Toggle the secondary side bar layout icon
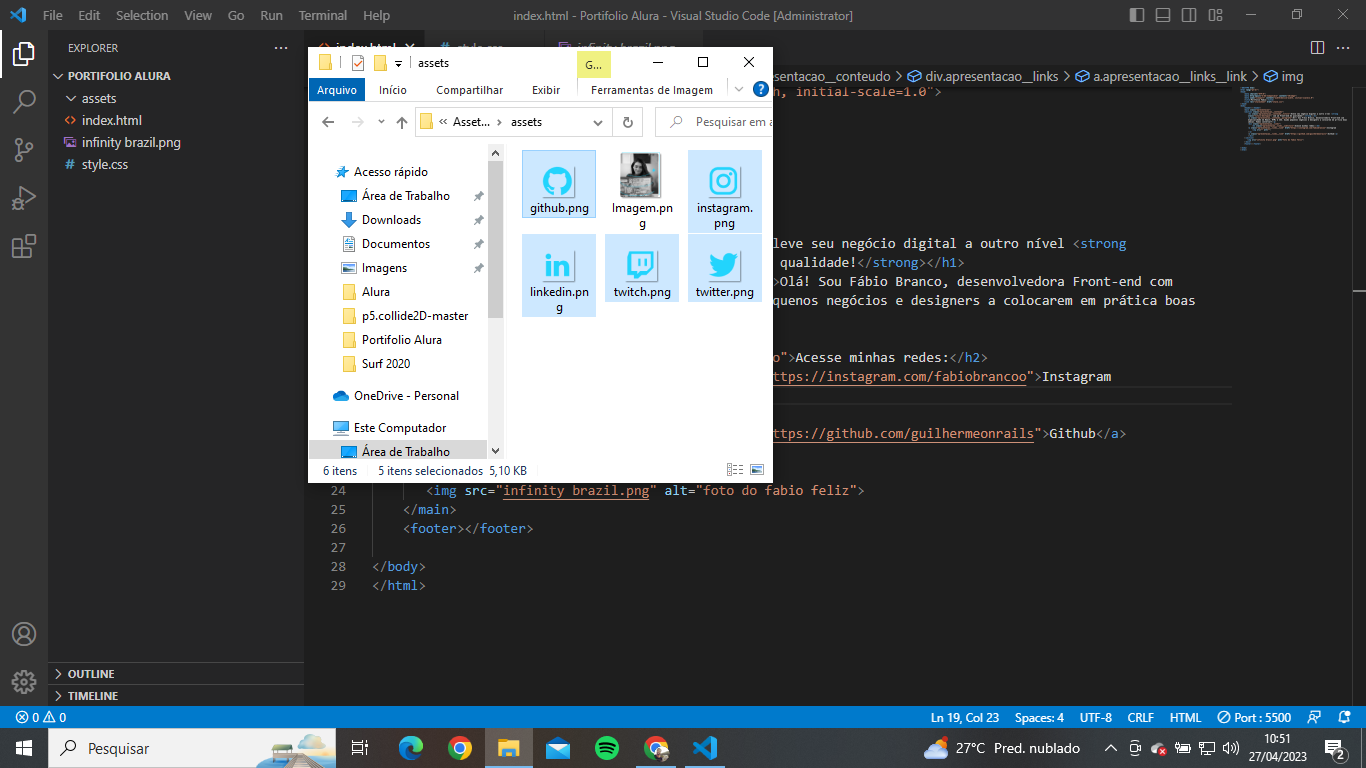The width and height of the screenshot is (1366, 768). (1189, 15)
